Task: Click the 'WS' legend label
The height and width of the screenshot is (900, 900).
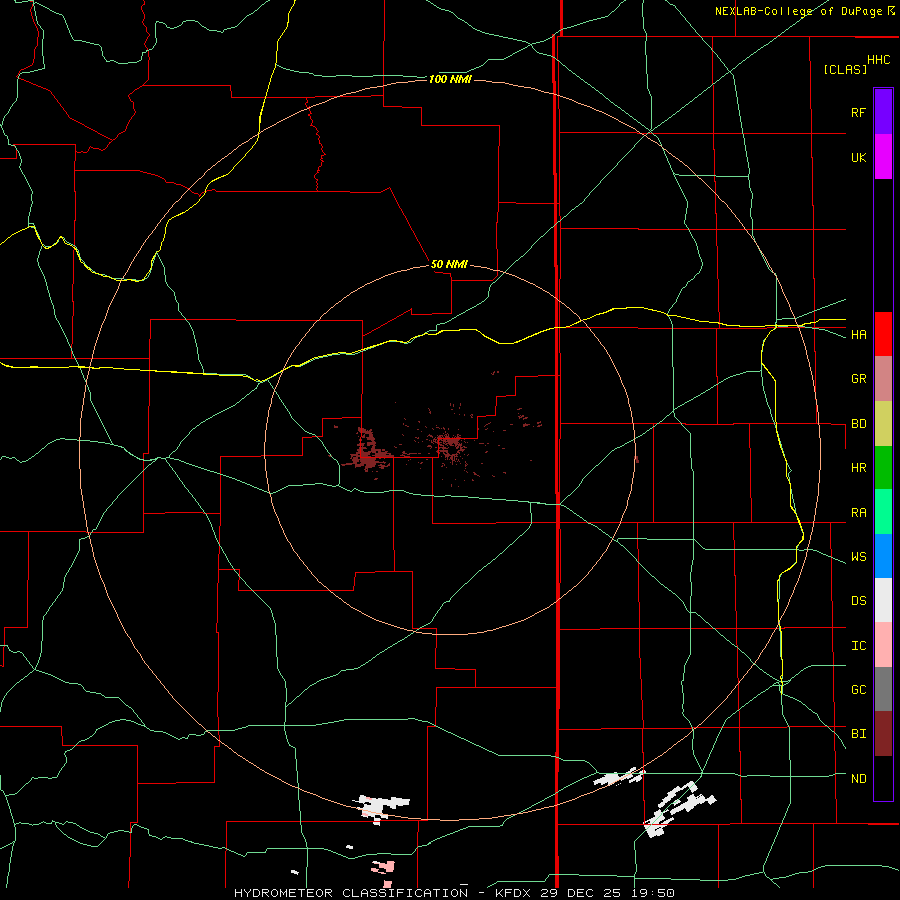Action: coord(858,557)
